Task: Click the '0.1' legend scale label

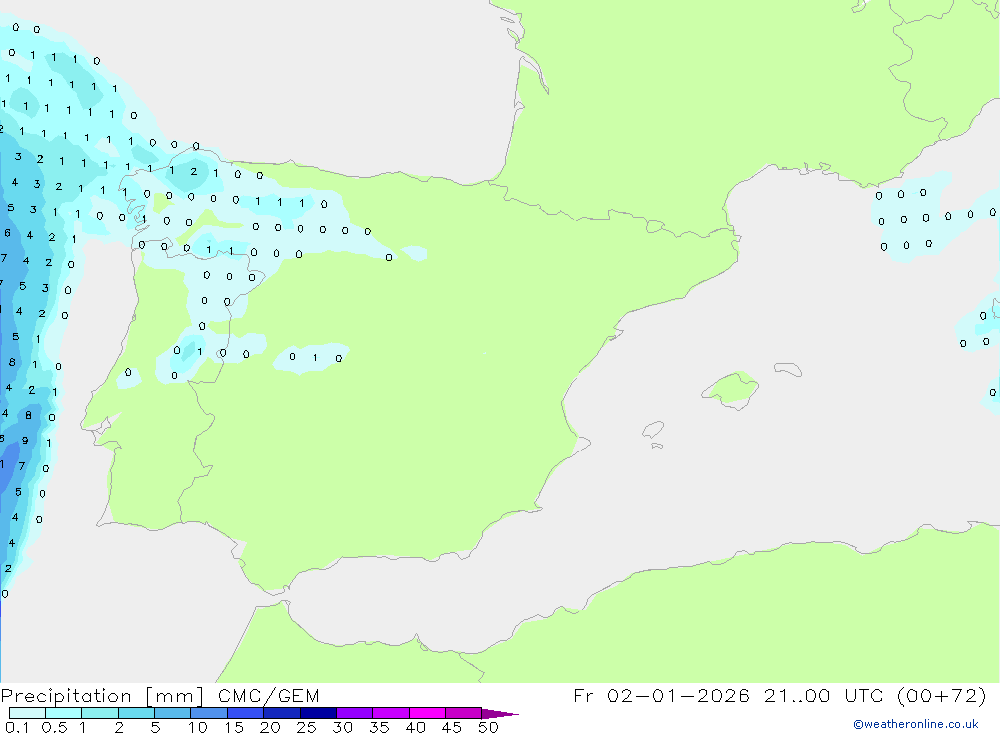Action: pos(17,727)
